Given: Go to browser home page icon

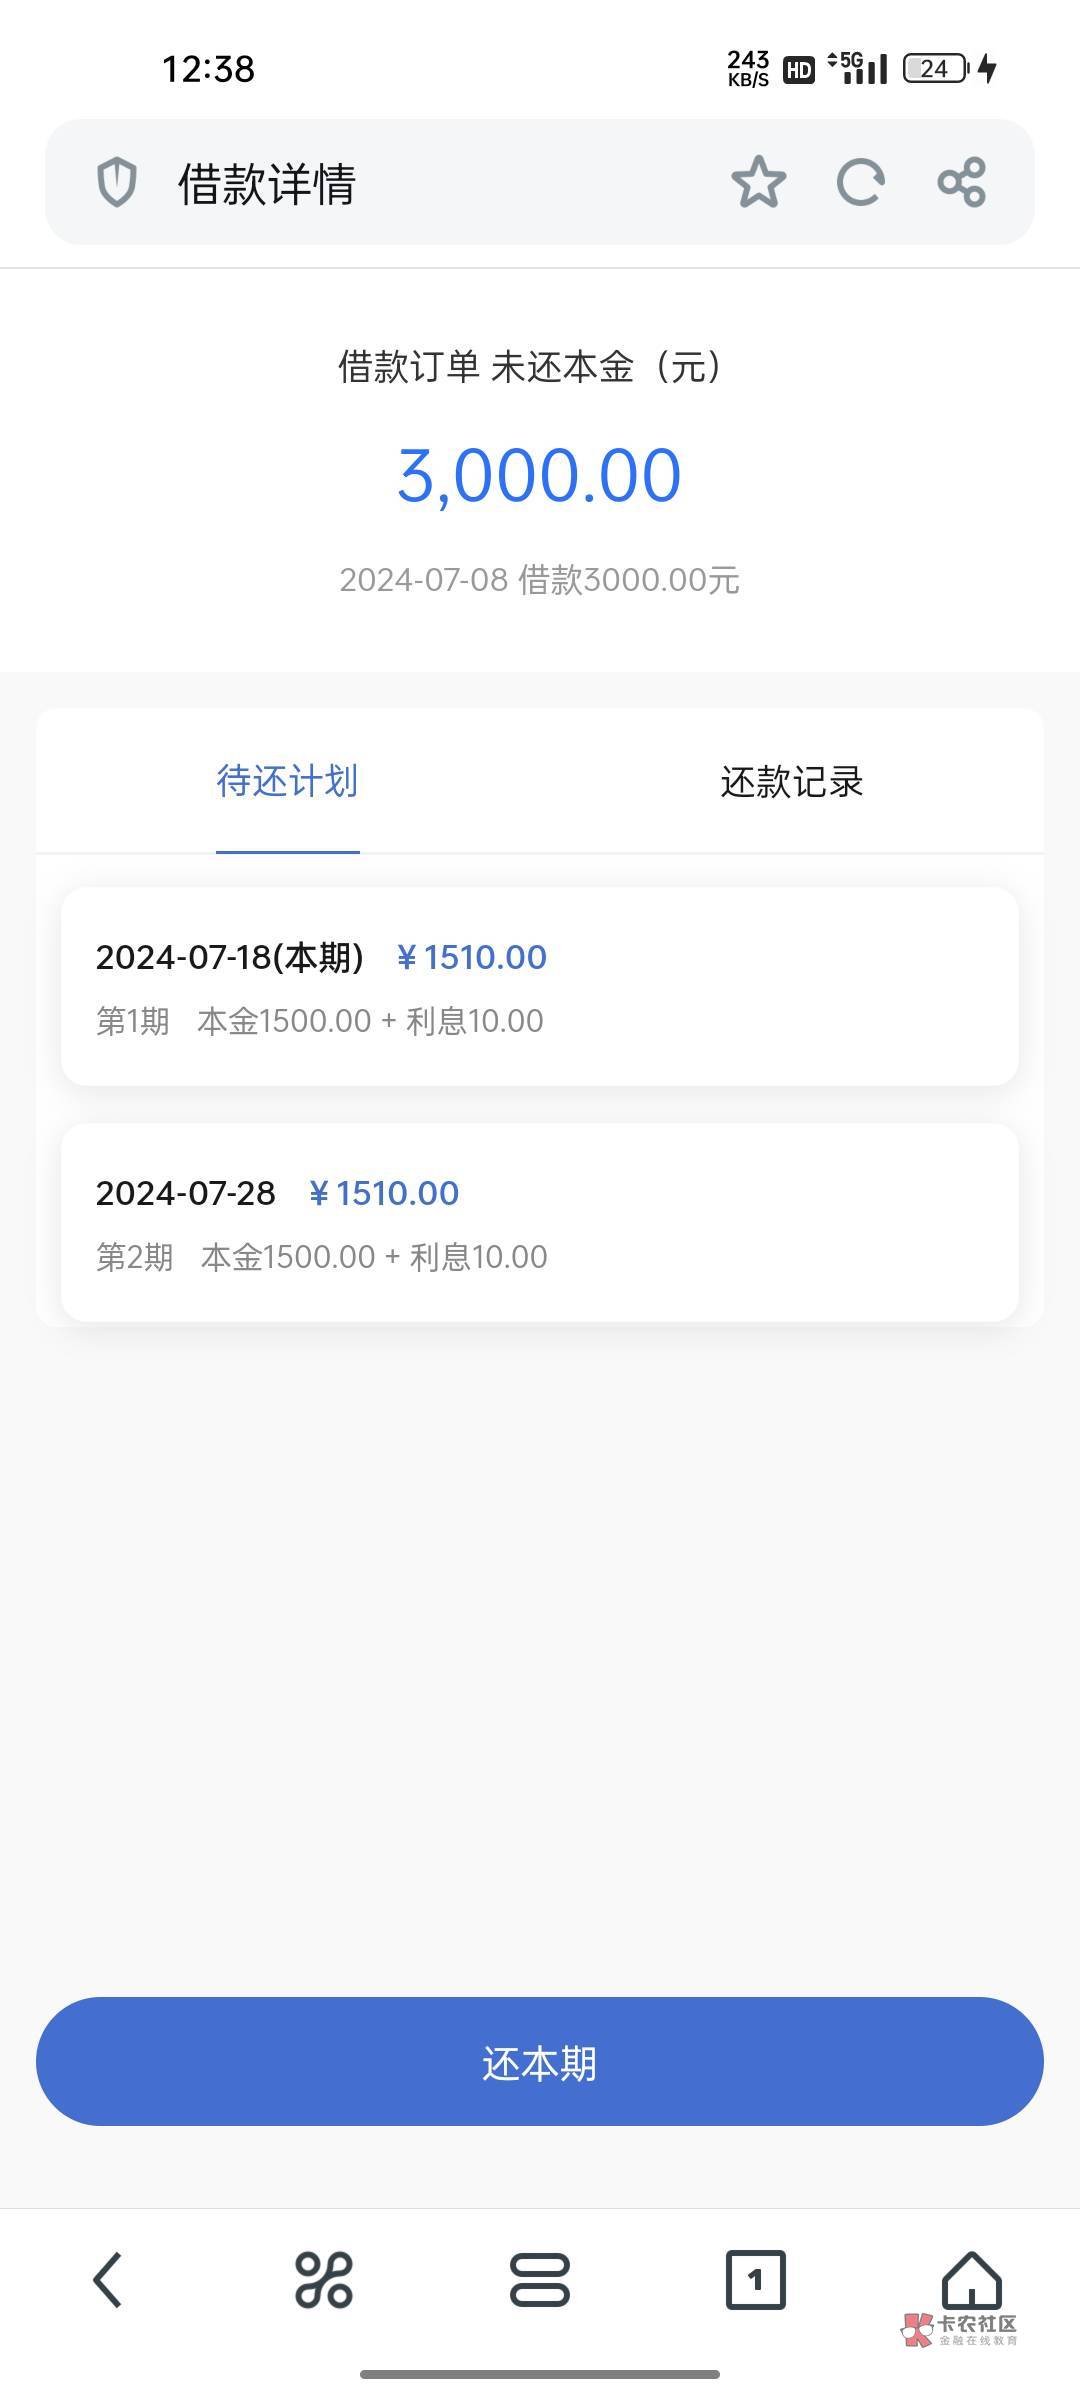Looking at the screenshot, I should [971, 2278].
